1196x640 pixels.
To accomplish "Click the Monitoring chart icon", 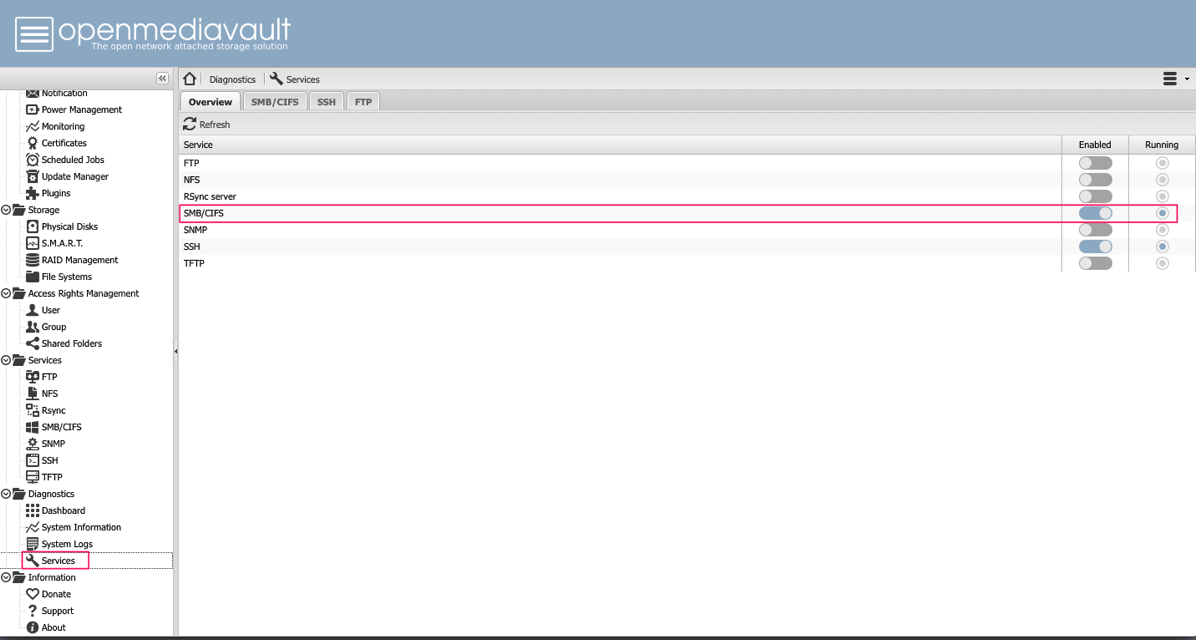I will click(x=32, y=127).
